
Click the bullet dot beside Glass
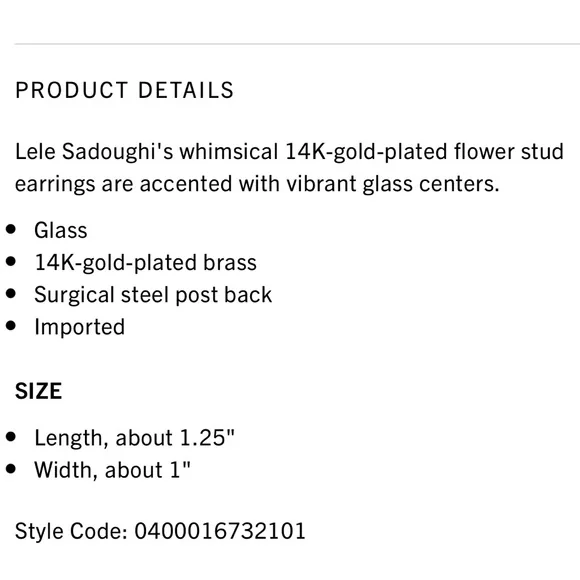click(x=11, y=229)
